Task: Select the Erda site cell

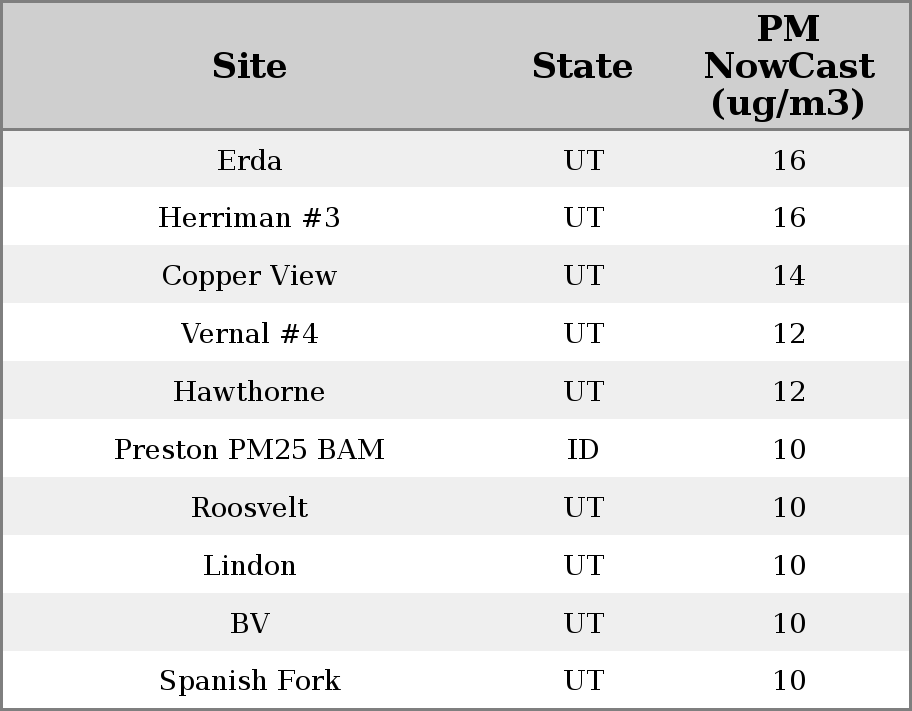Action: tap(249, 160)
